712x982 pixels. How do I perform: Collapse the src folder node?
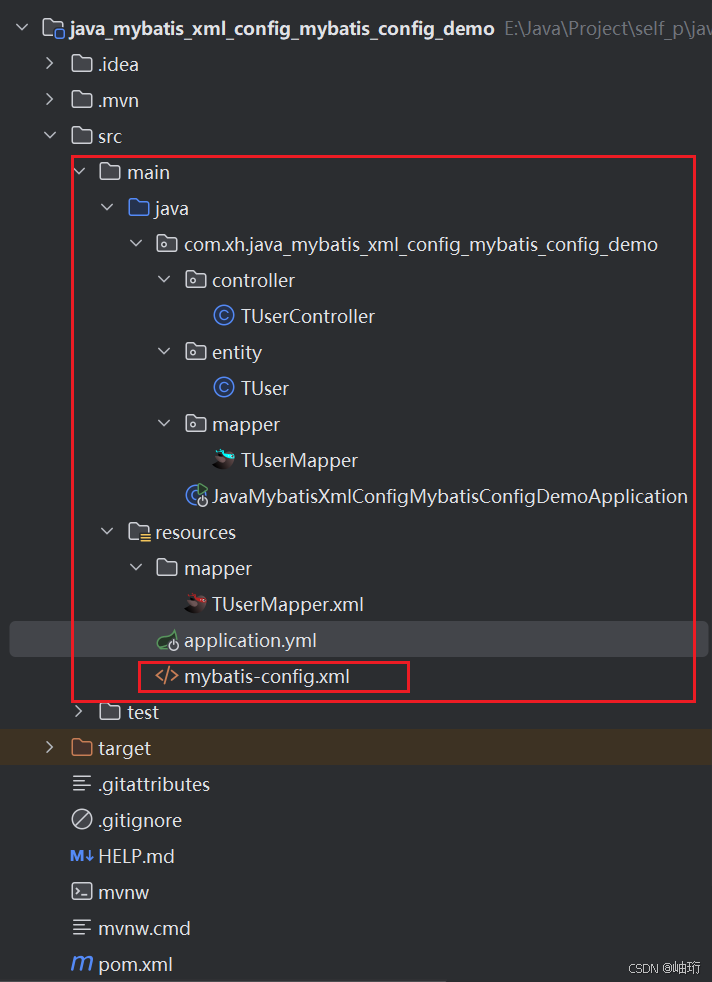(x=50, y=135)
